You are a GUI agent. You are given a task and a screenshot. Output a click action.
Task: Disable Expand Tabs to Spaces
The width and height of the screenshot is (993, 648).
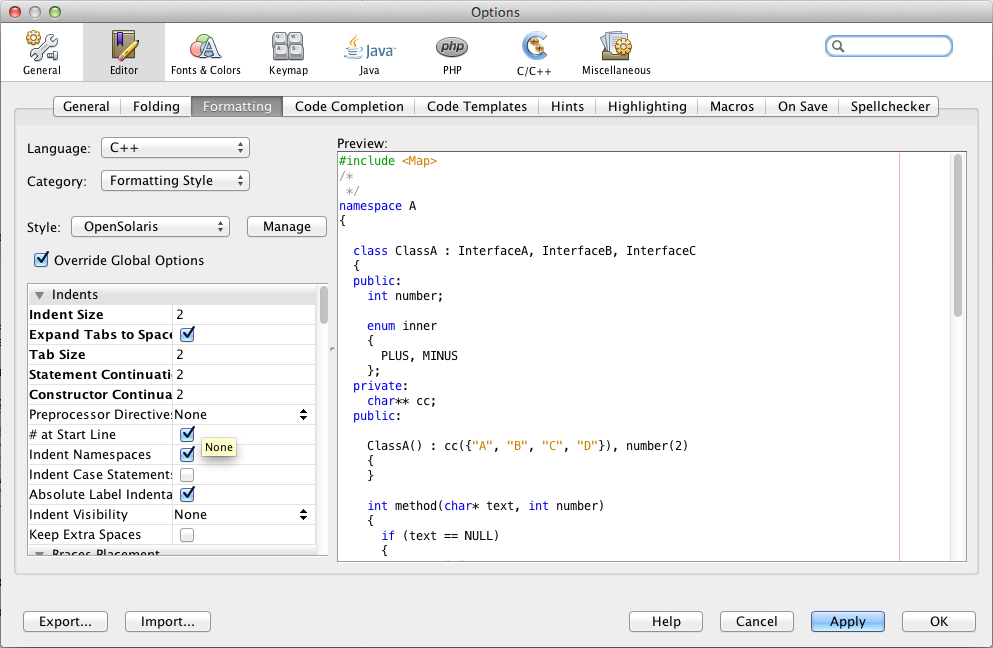click(x=186, y=334)
